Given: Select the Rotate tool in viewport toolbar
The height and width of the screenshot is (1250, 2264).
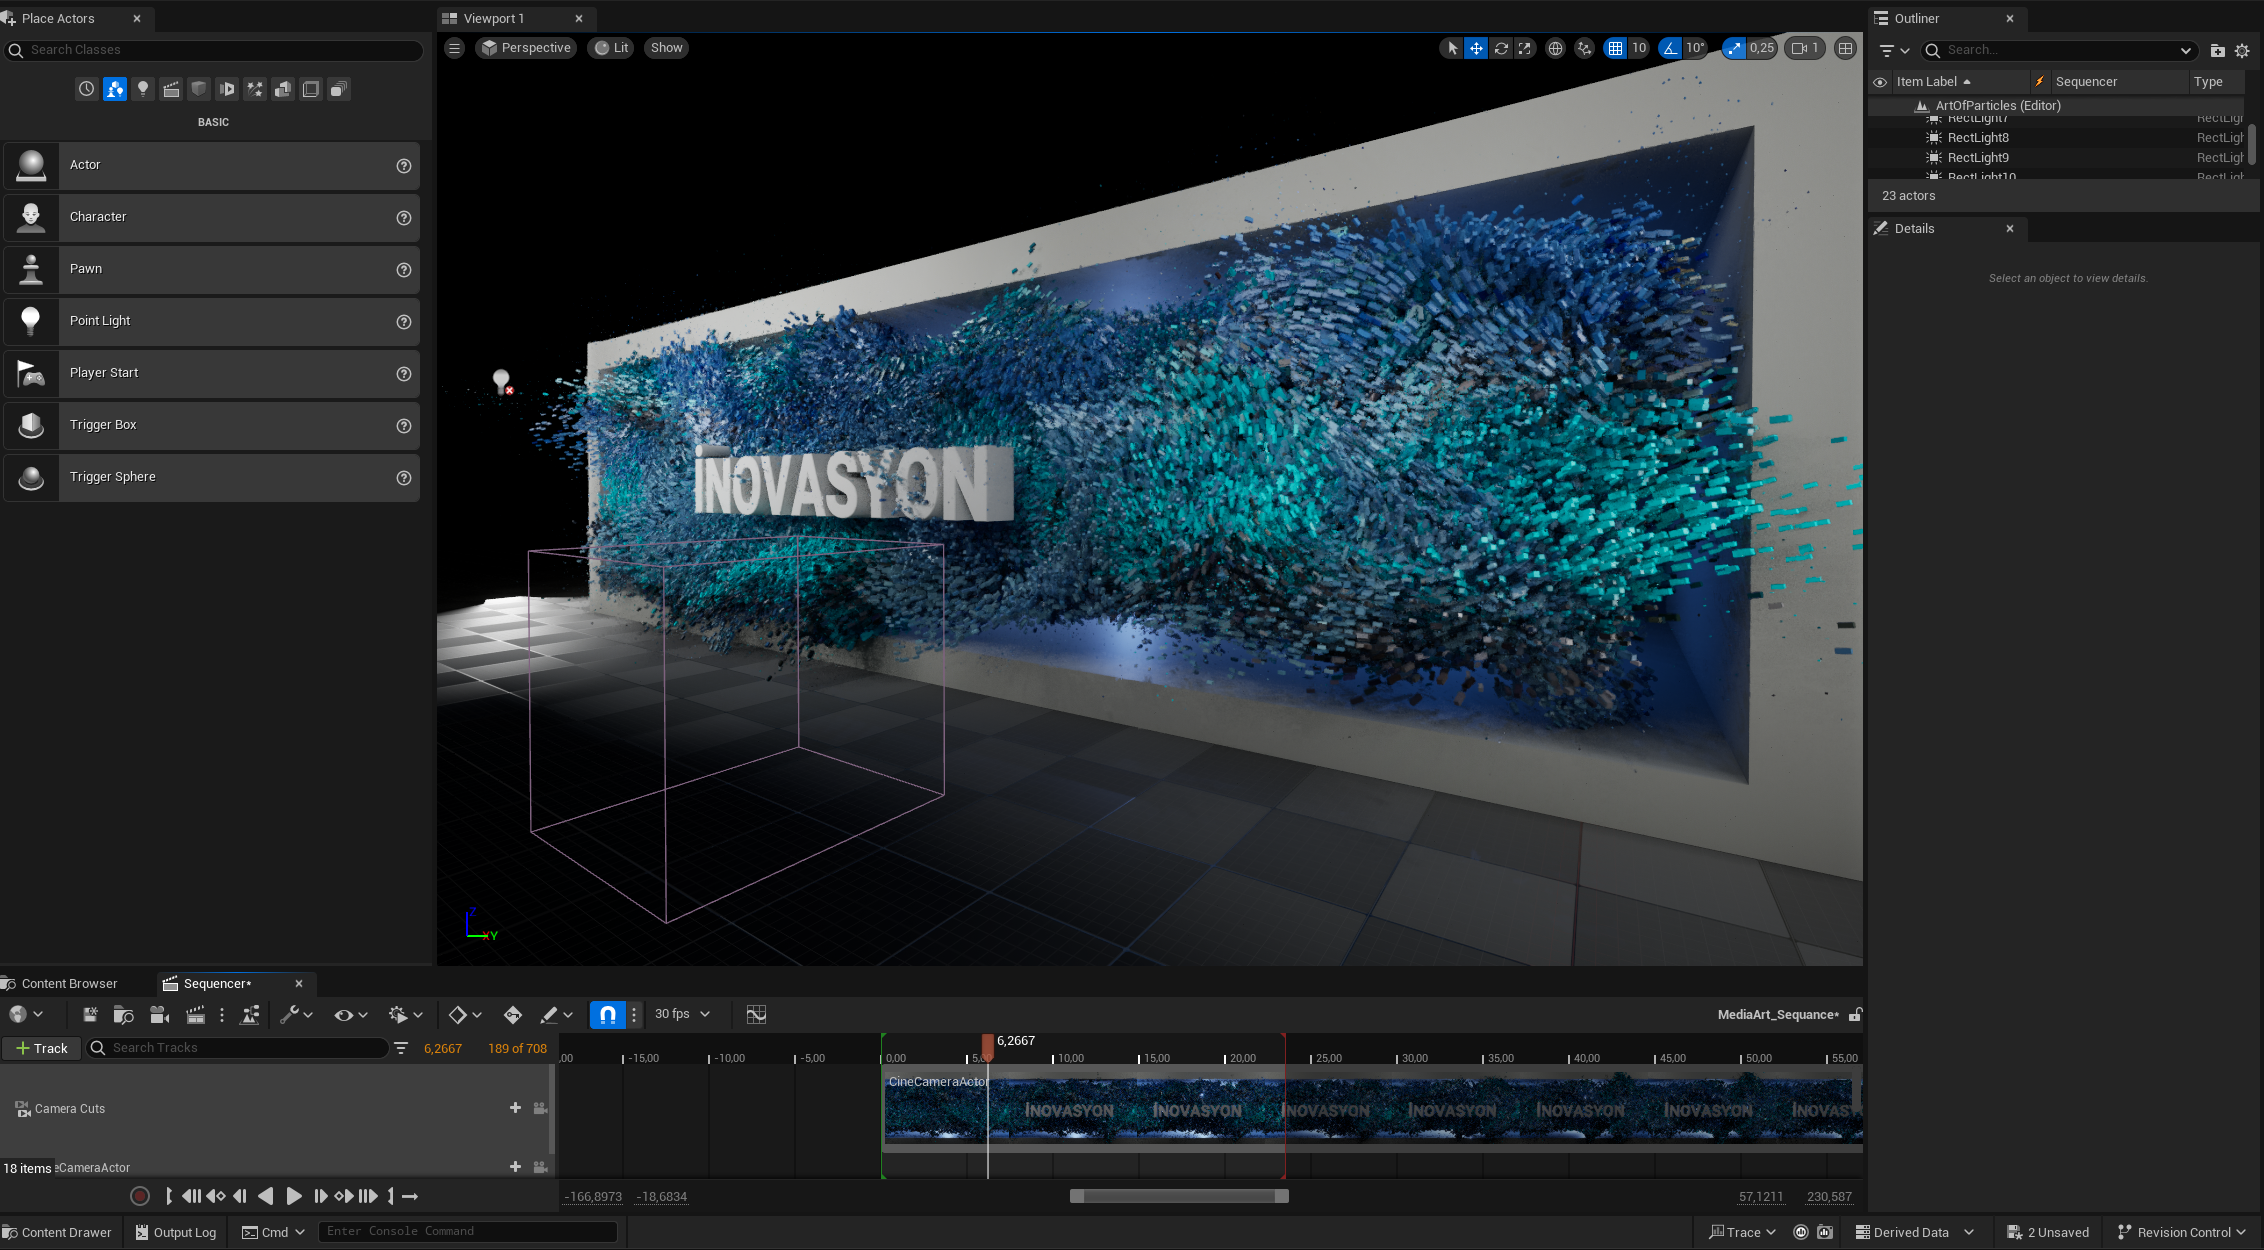Looking at the screenshot, I should [1501, 48].
